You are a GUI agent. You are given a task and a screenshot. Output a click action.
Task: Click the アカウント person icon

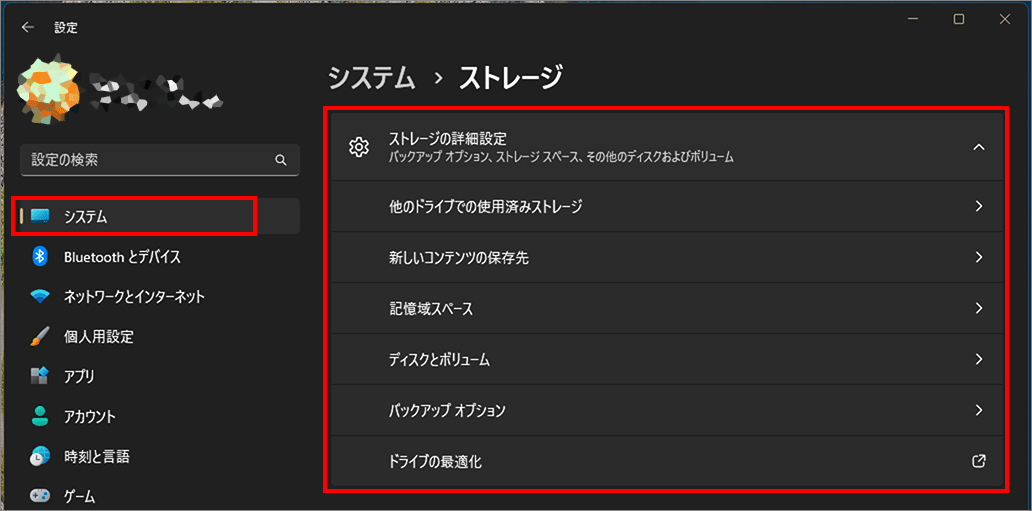40,417
